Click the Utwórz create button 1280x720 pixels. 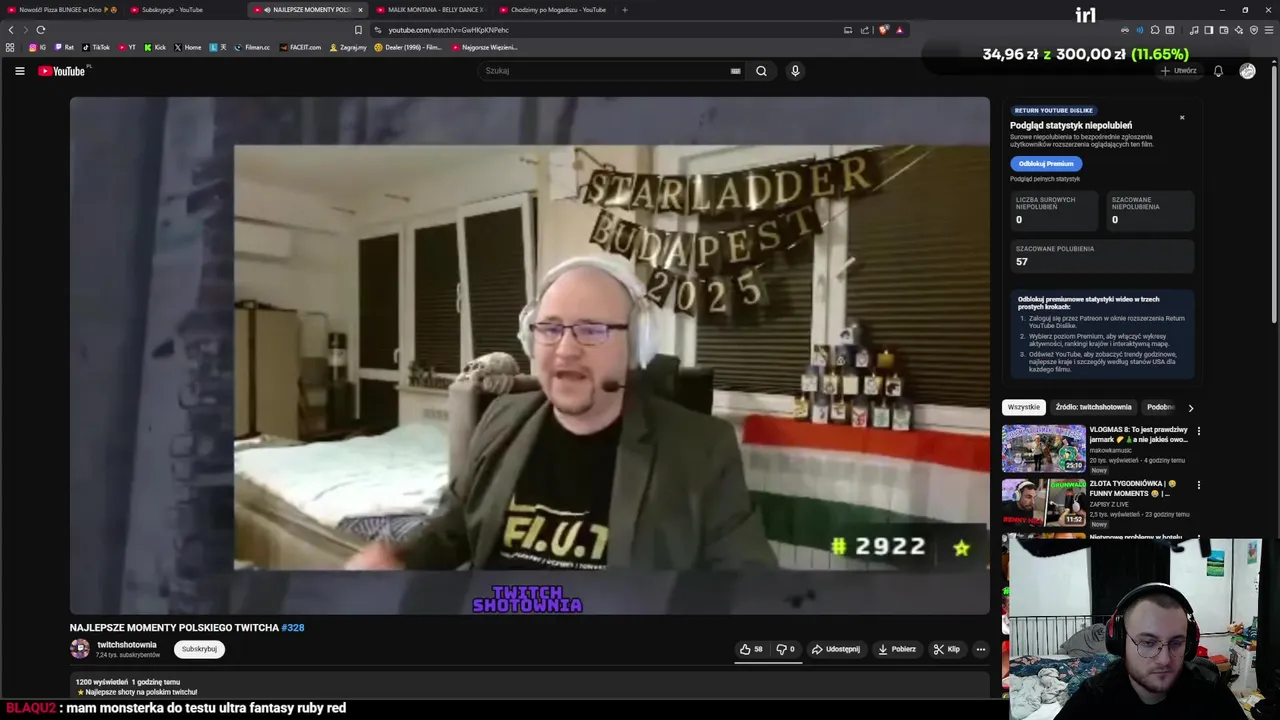1179,71
